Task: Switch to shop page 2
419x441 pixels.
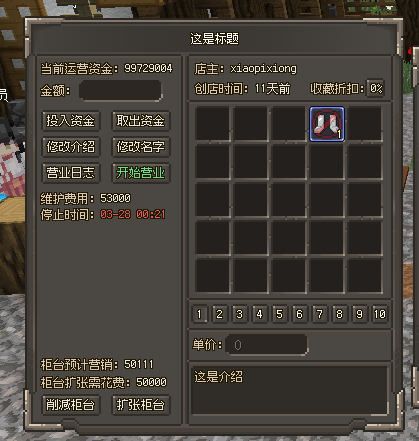Action: click(219, 314)
